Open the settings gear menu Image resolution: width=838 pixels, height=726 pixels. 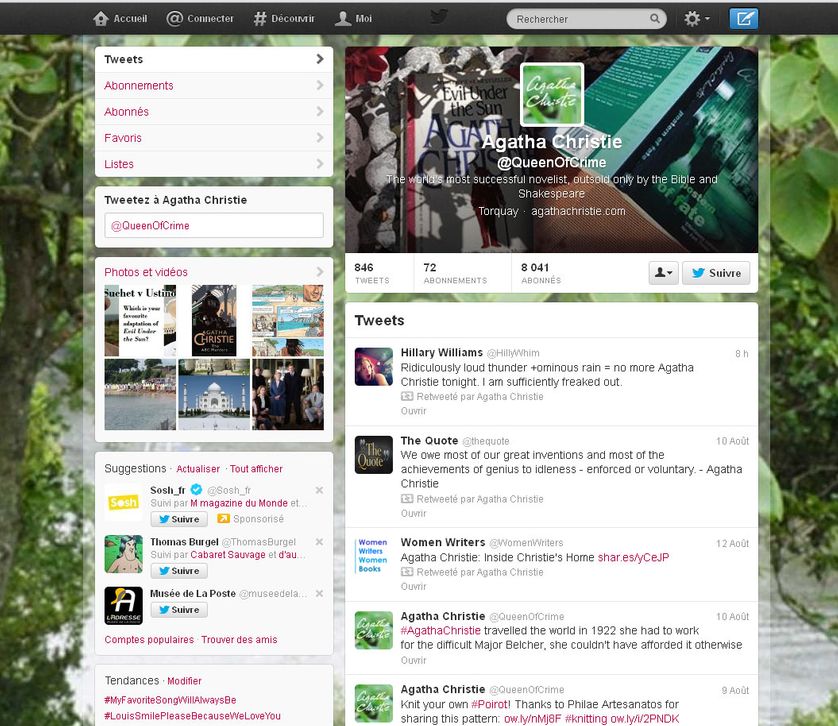(x=697, y=19)
